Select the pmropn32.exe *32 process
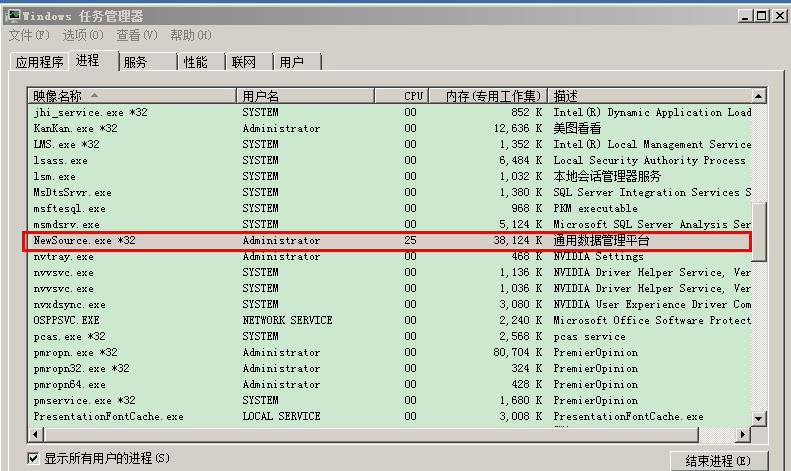The height and width of the screenshot is (471, 791). pos(389,369)
